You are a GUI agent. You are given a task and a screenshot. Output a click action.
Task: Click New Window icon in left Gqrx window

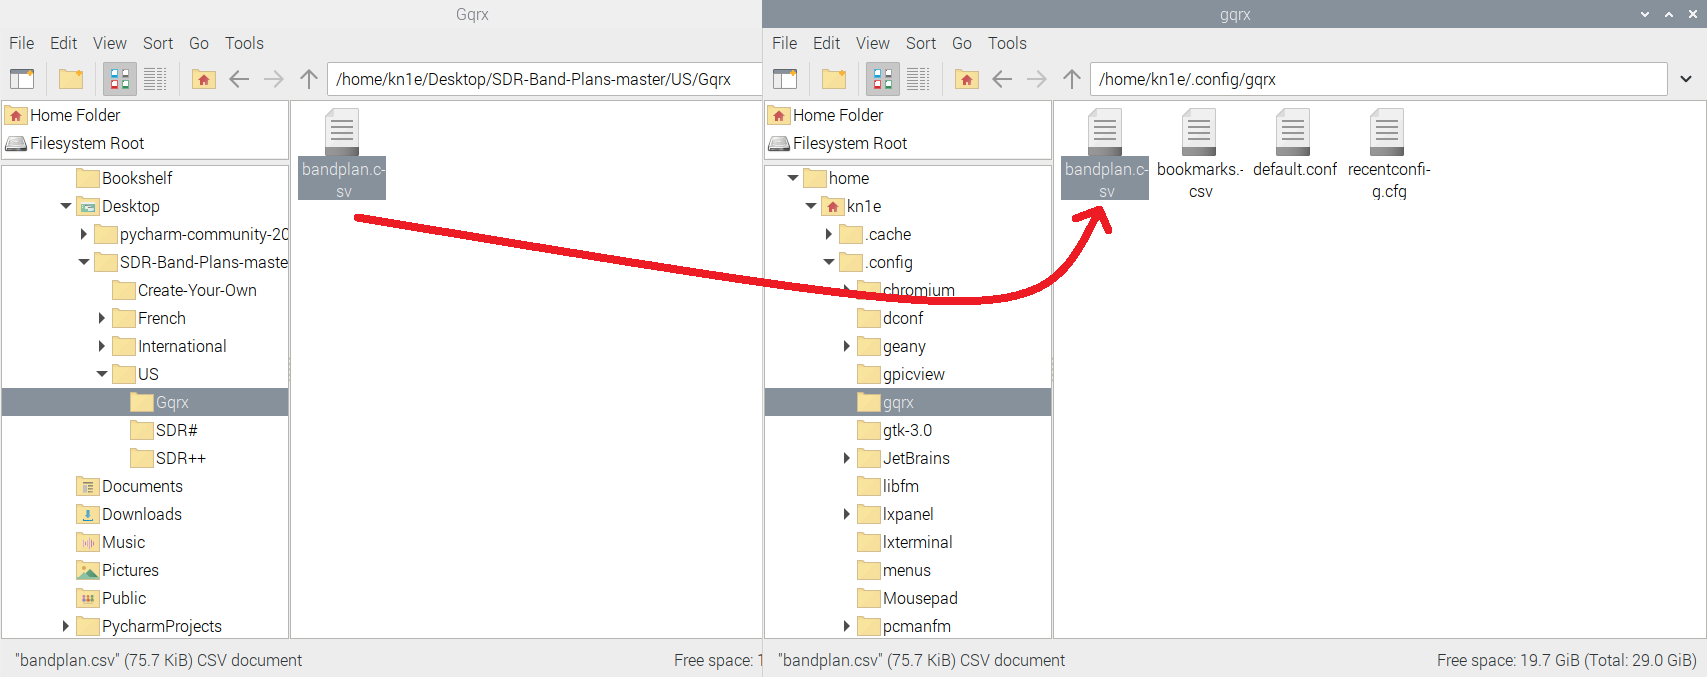point(22,79)
